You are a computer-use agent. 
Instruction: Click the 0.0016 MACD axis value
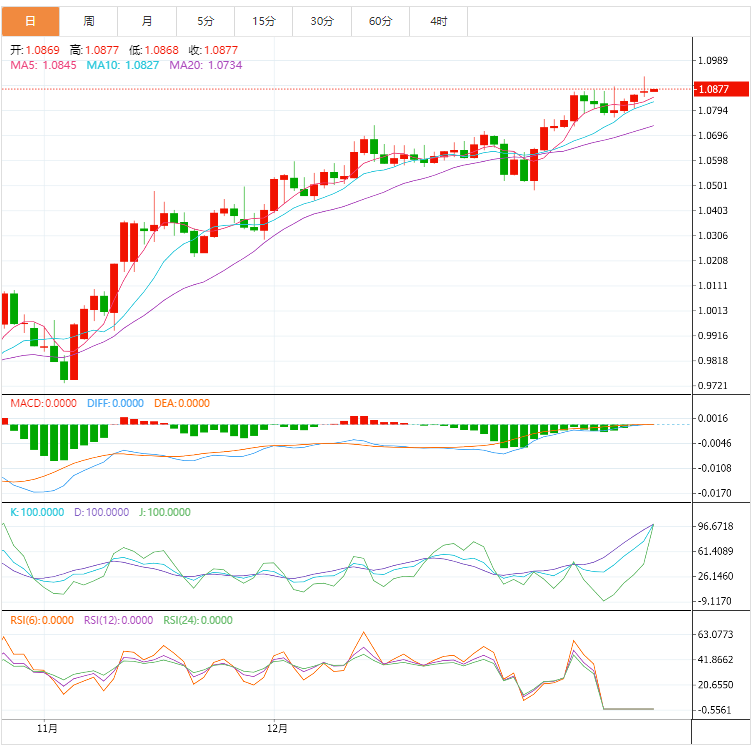coord(713,418)
